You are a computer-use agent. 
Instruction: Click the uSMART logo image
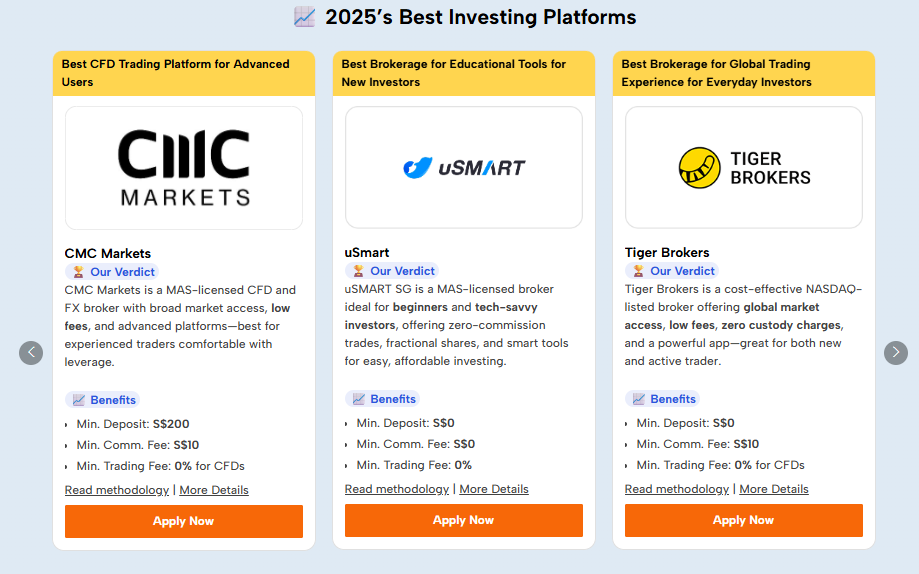point(464,167)
